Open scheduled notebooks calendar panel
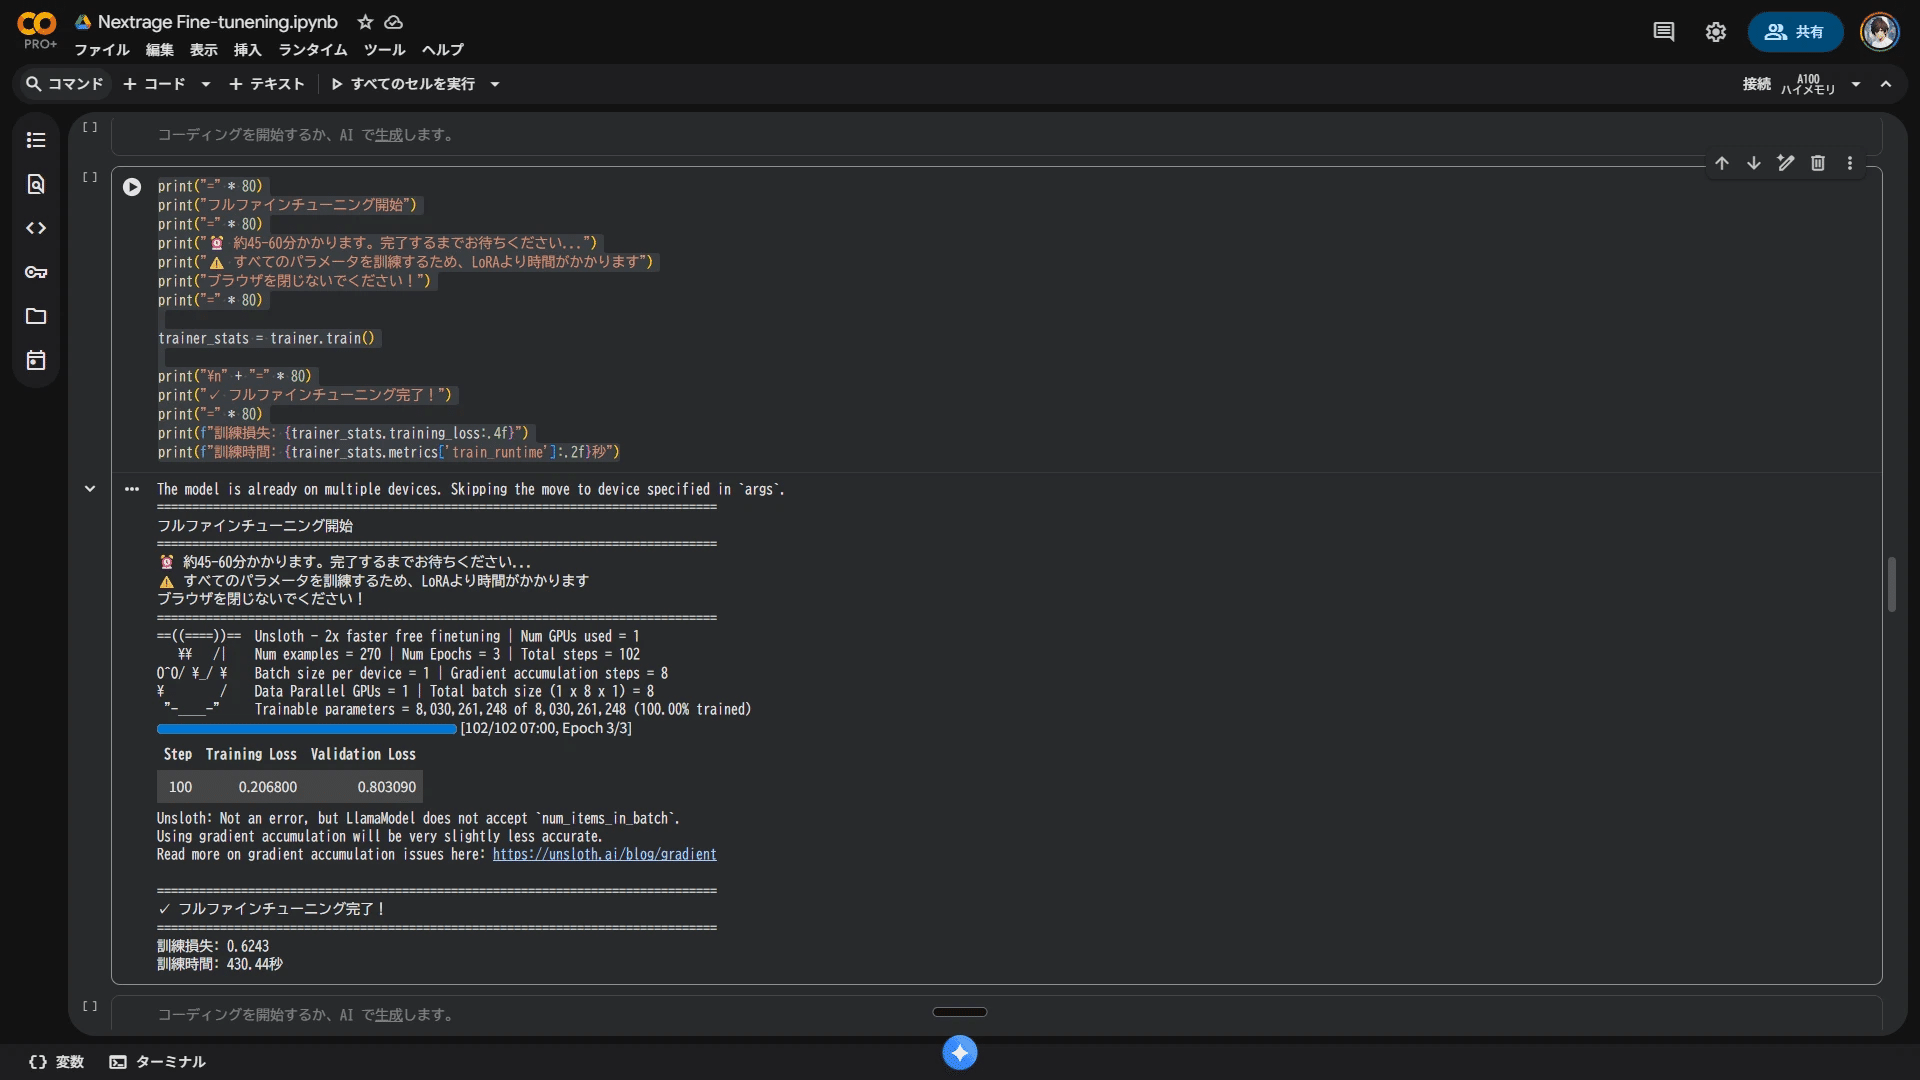The image size is (1920, 1080). pos(36,360)
